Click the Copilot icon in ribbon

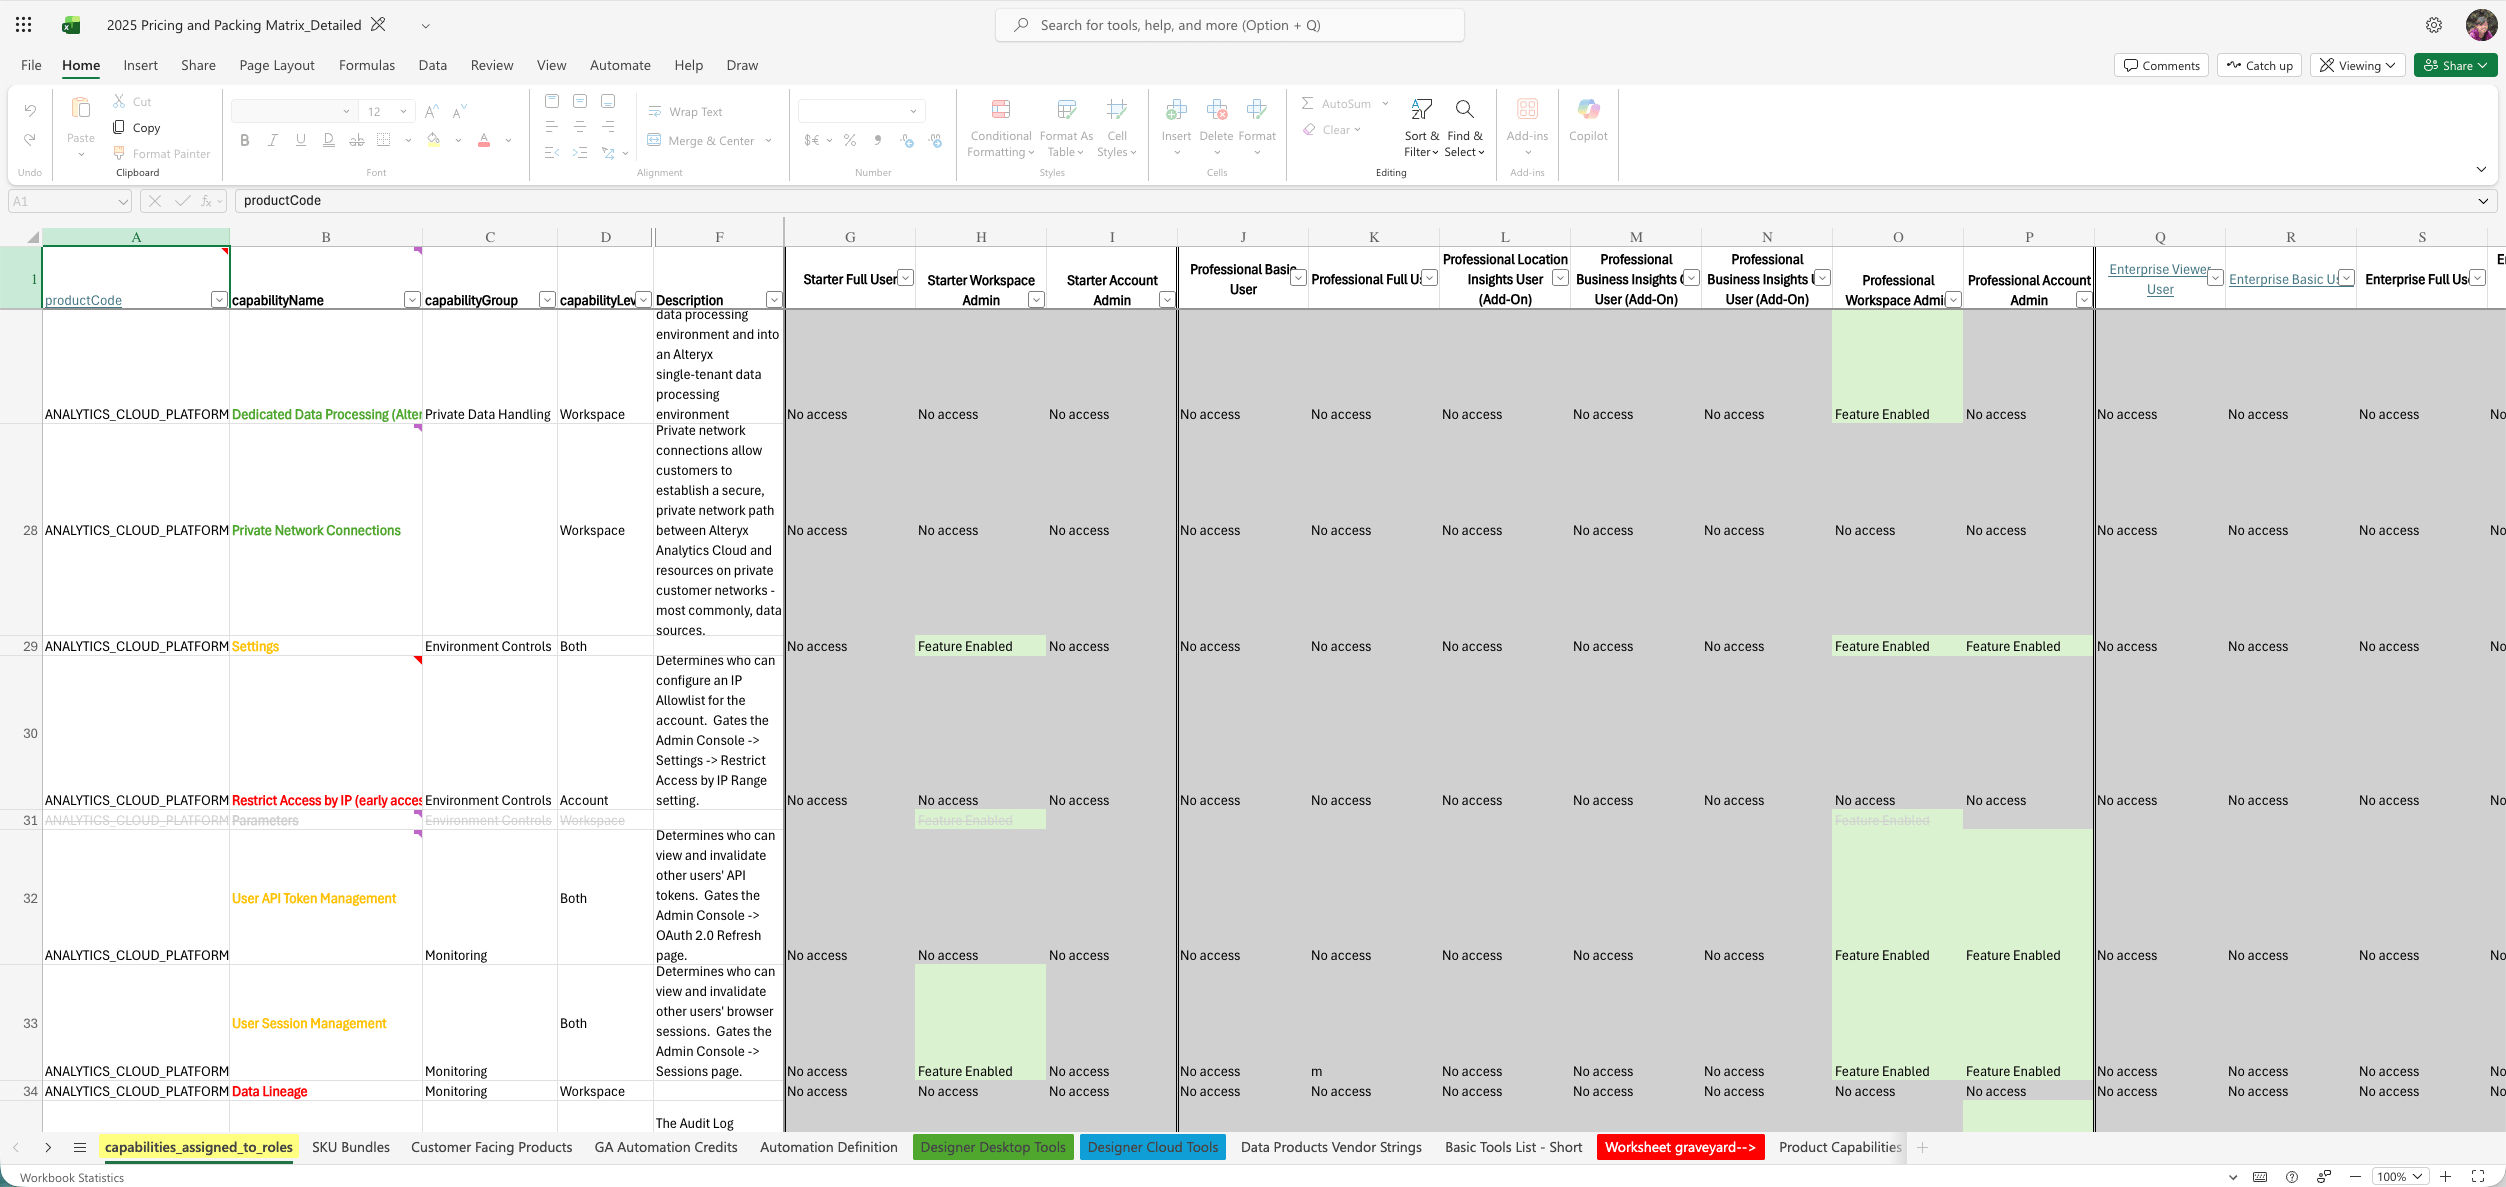click(x=1588, y=110)
